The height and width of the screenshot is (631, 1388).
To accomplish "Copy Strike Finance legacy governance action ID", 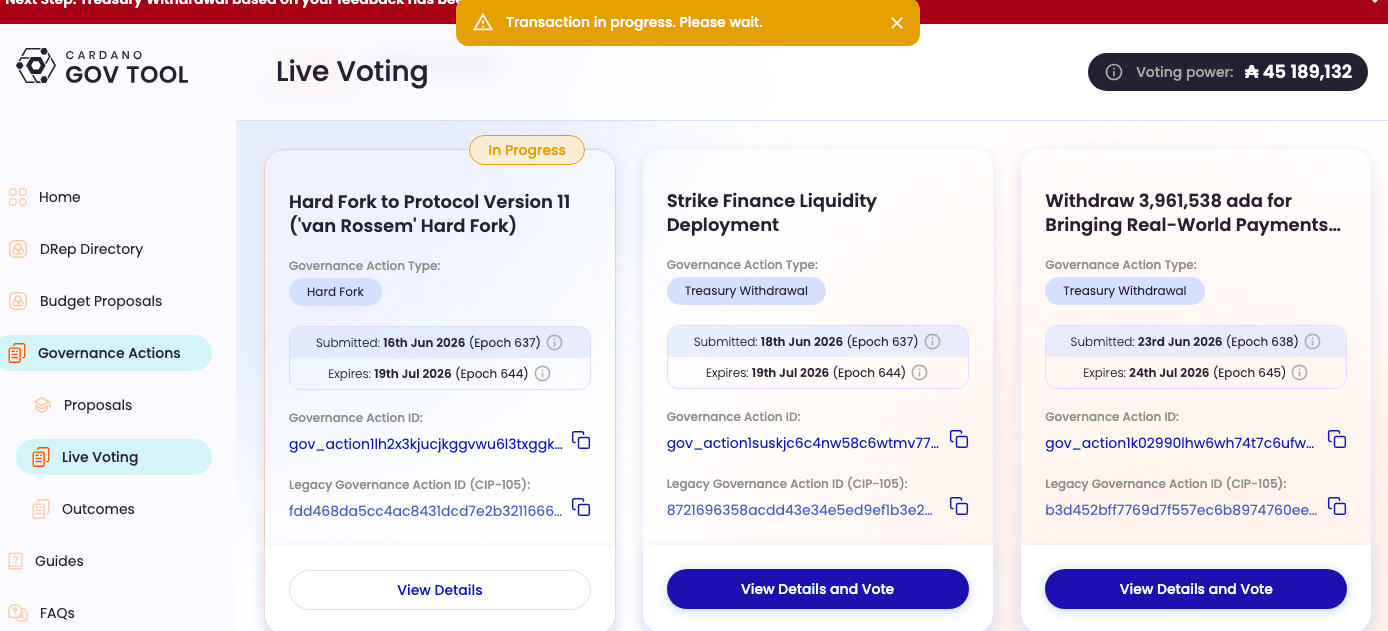I will click(959, 507).
